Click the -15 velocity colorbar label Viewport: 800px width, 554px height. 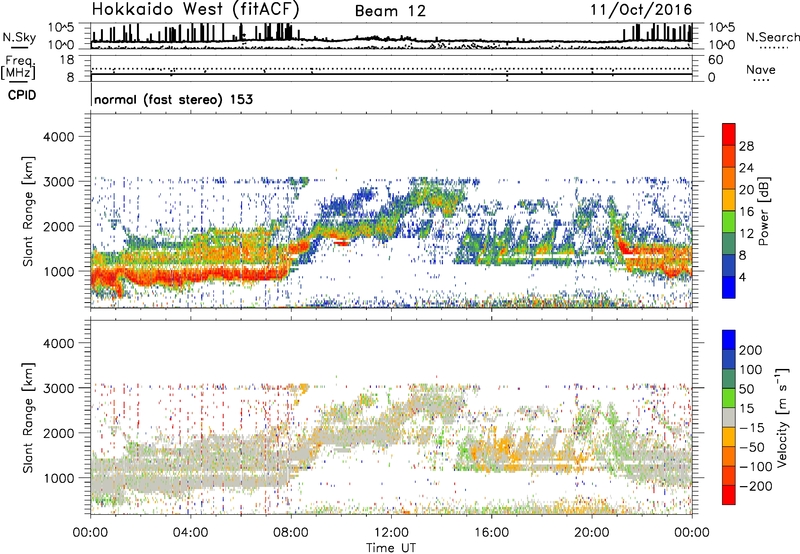pos(752,428)
